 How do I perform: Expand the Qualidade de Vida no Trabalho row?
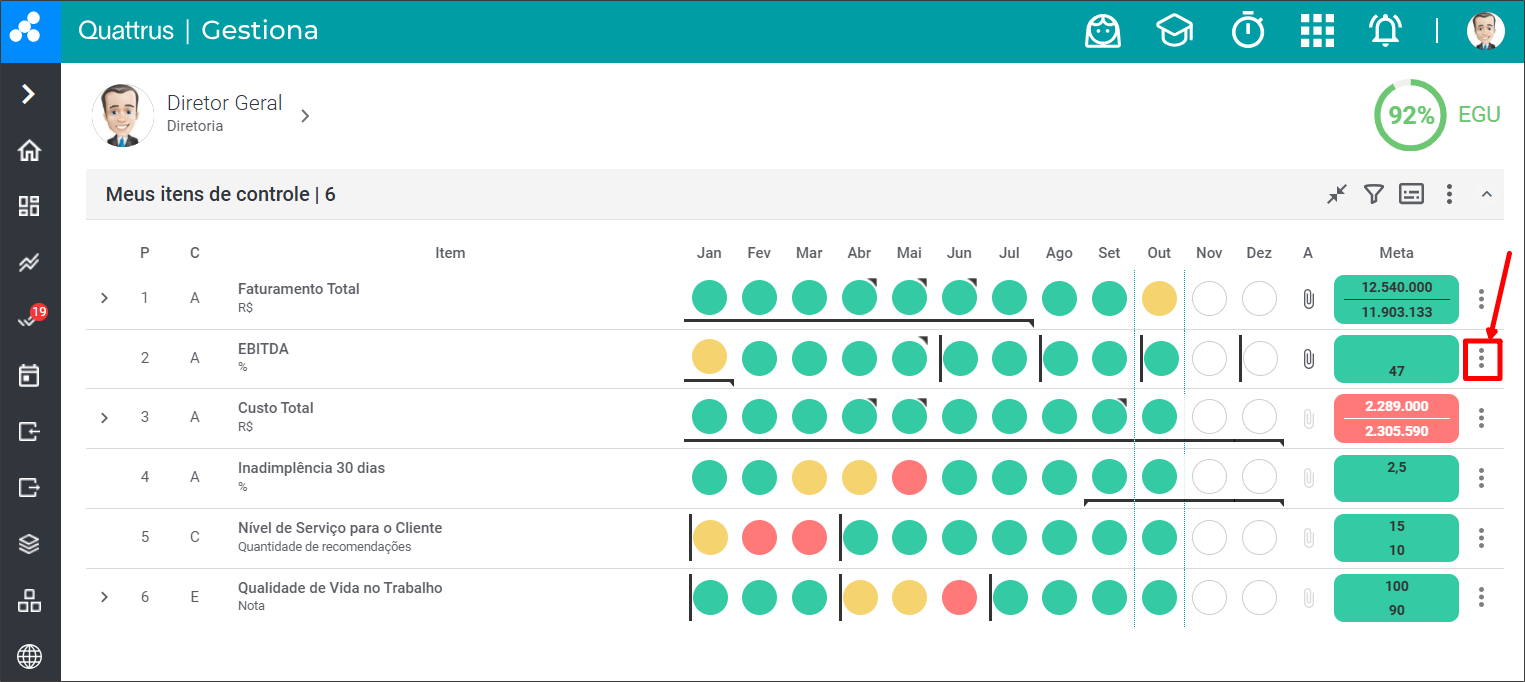click(x=105, y=597)
